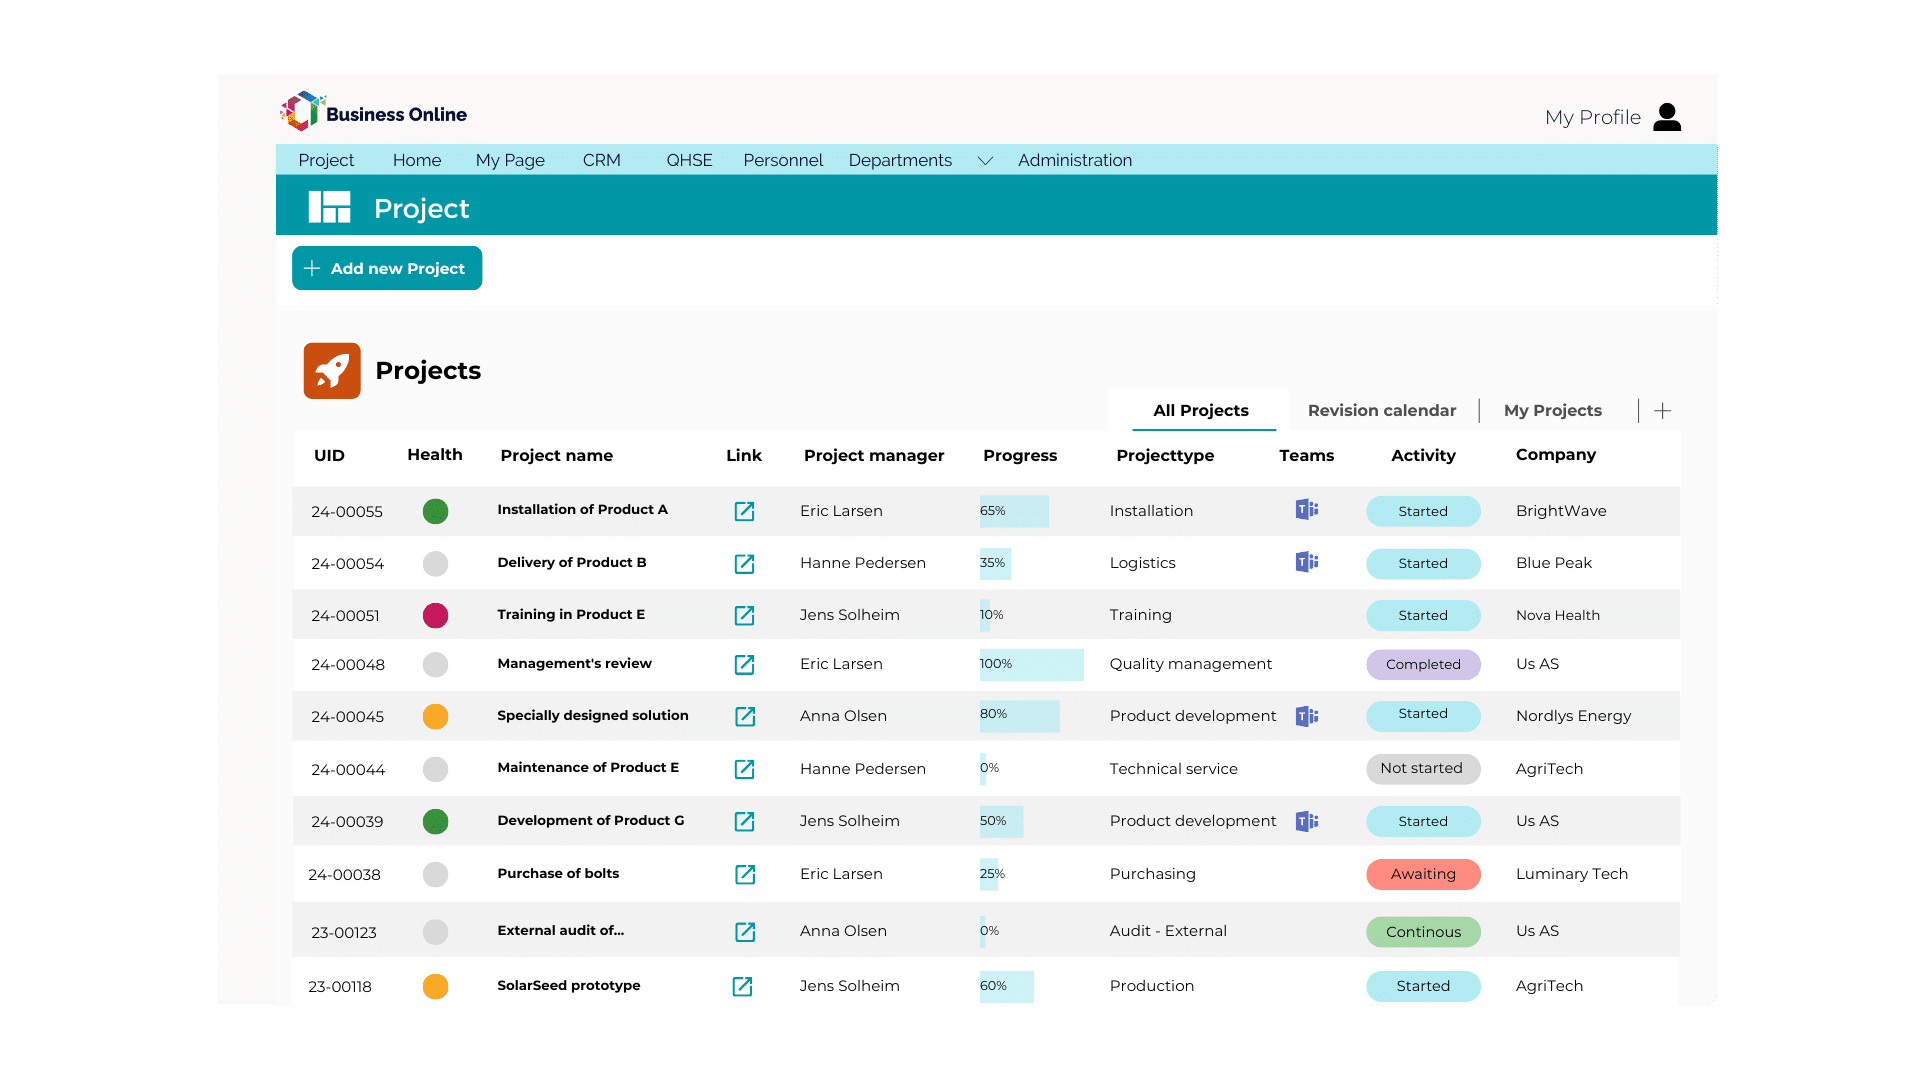Sort by UID column header
Viewport: 1920px width, 1080px height.
tap(329, 455)
